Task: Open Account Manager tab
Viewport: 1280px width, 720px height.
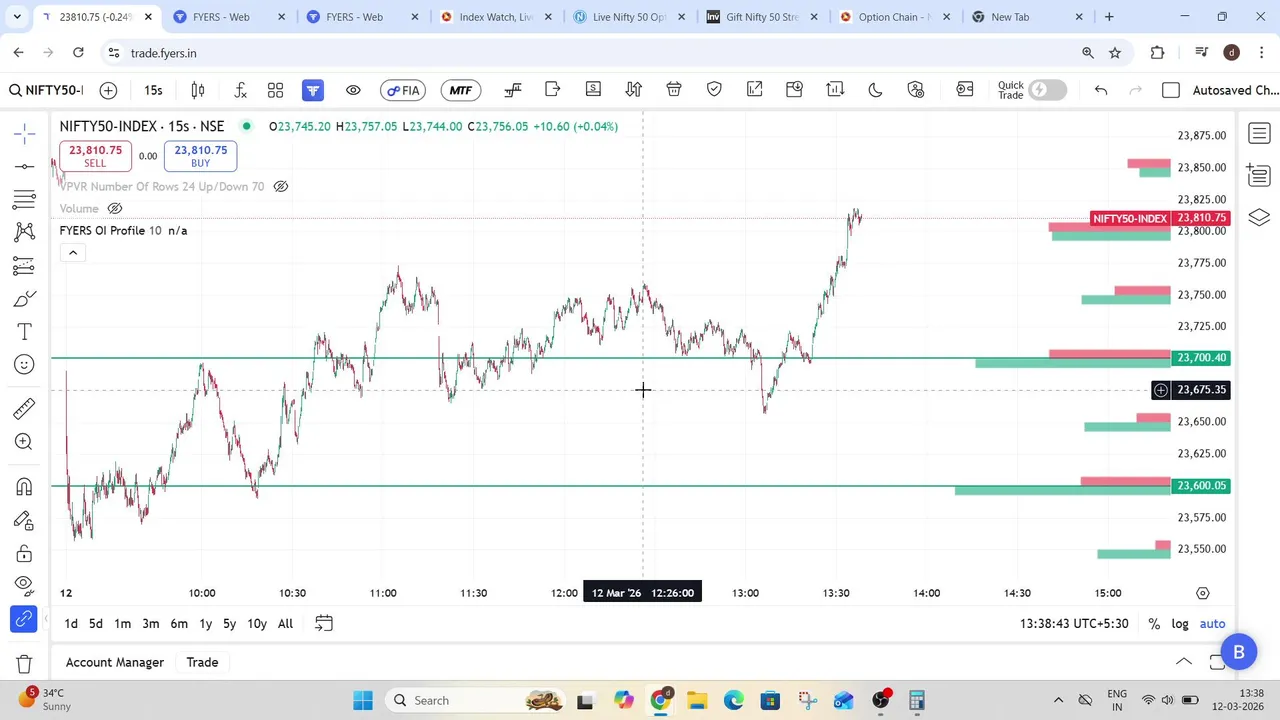Action: coord(115,662)
